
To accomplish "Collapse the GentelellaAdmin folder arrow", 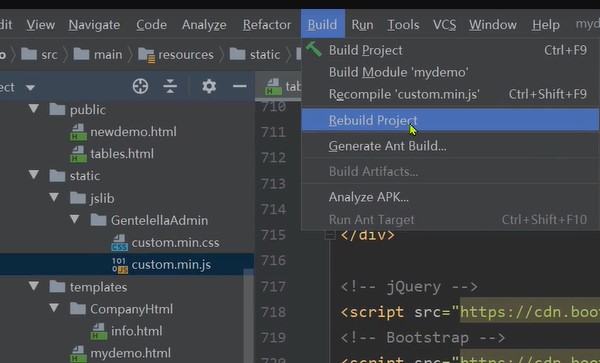I will tap(75, 219).
